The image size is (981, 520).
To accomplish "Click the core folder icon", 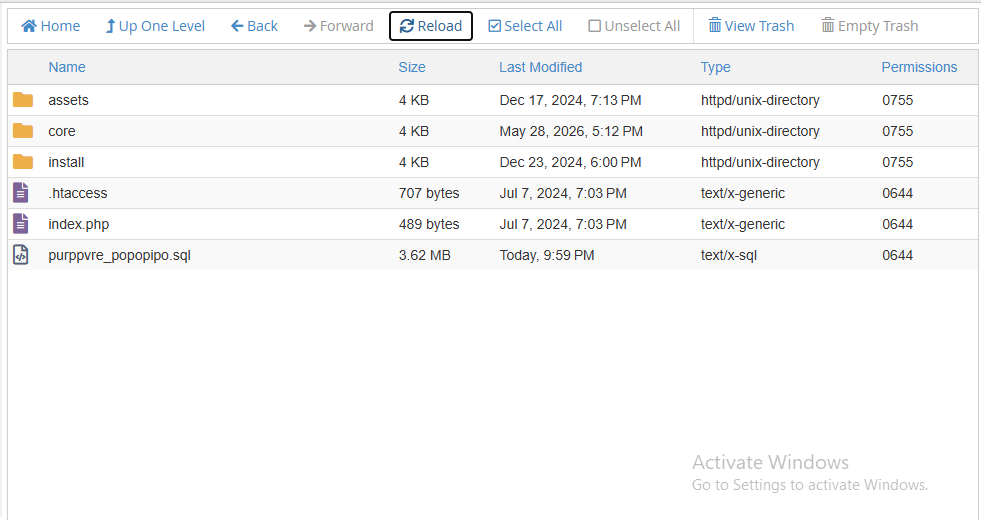I will pos(23,131).
